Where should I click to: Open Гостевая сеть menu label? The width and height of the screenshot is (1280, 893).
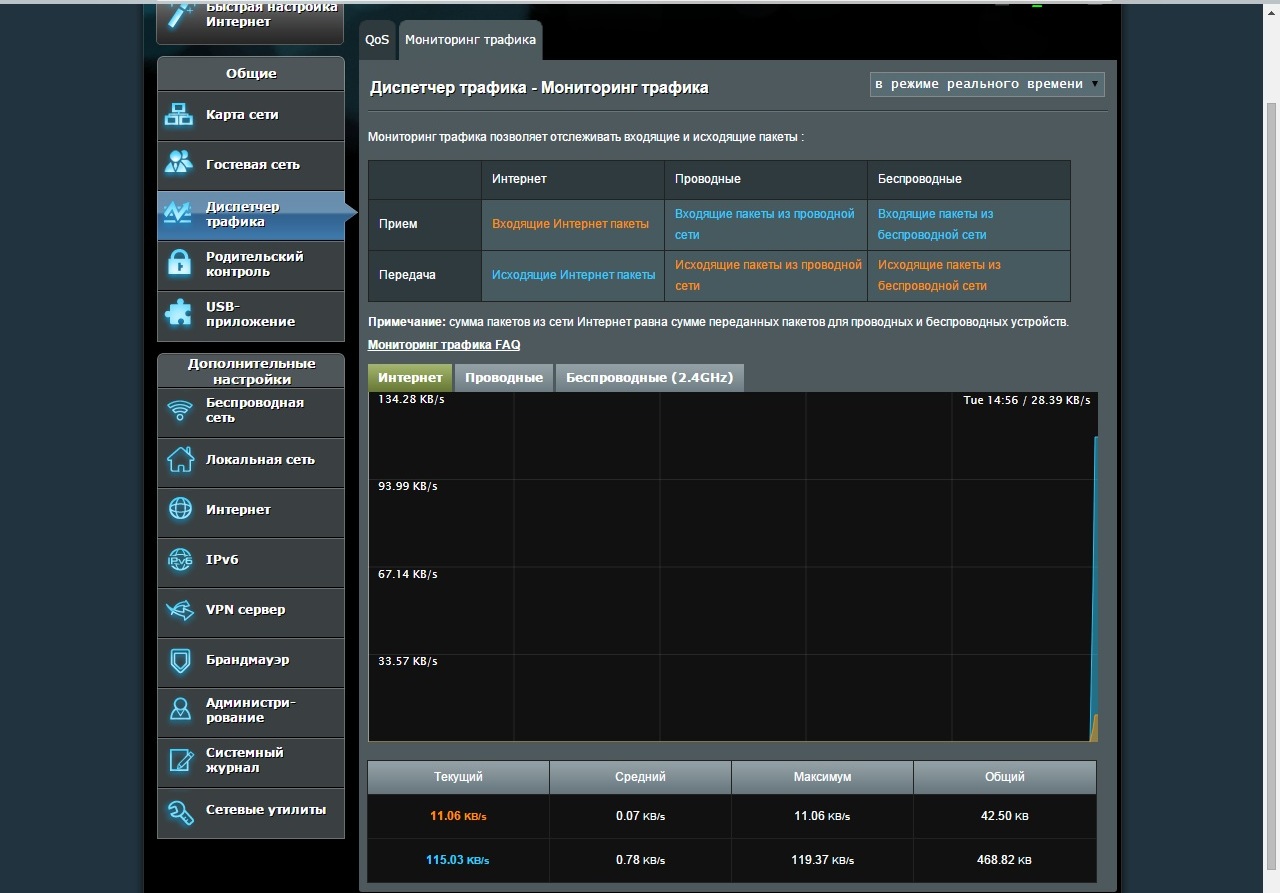pos(253,164)
